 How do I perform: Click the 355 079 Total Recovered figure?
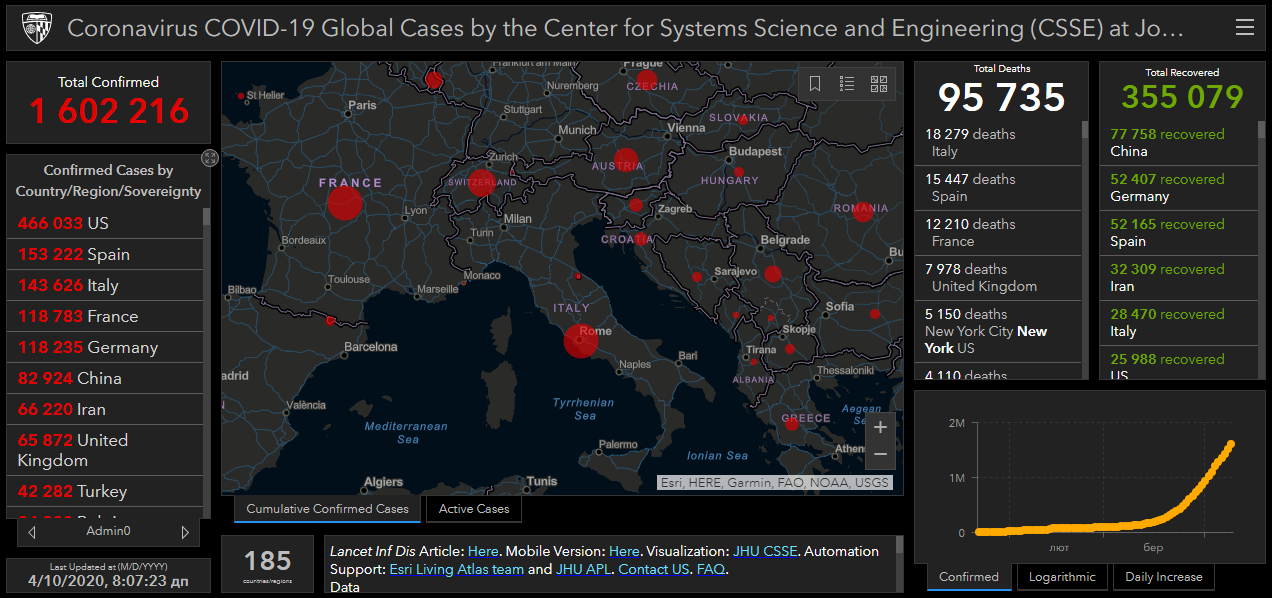1182,97
